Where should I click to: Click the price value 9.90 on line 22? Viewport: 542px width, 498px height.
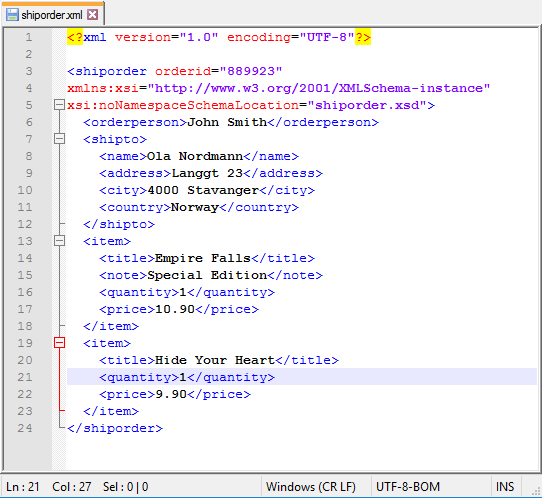click(171, 394)
